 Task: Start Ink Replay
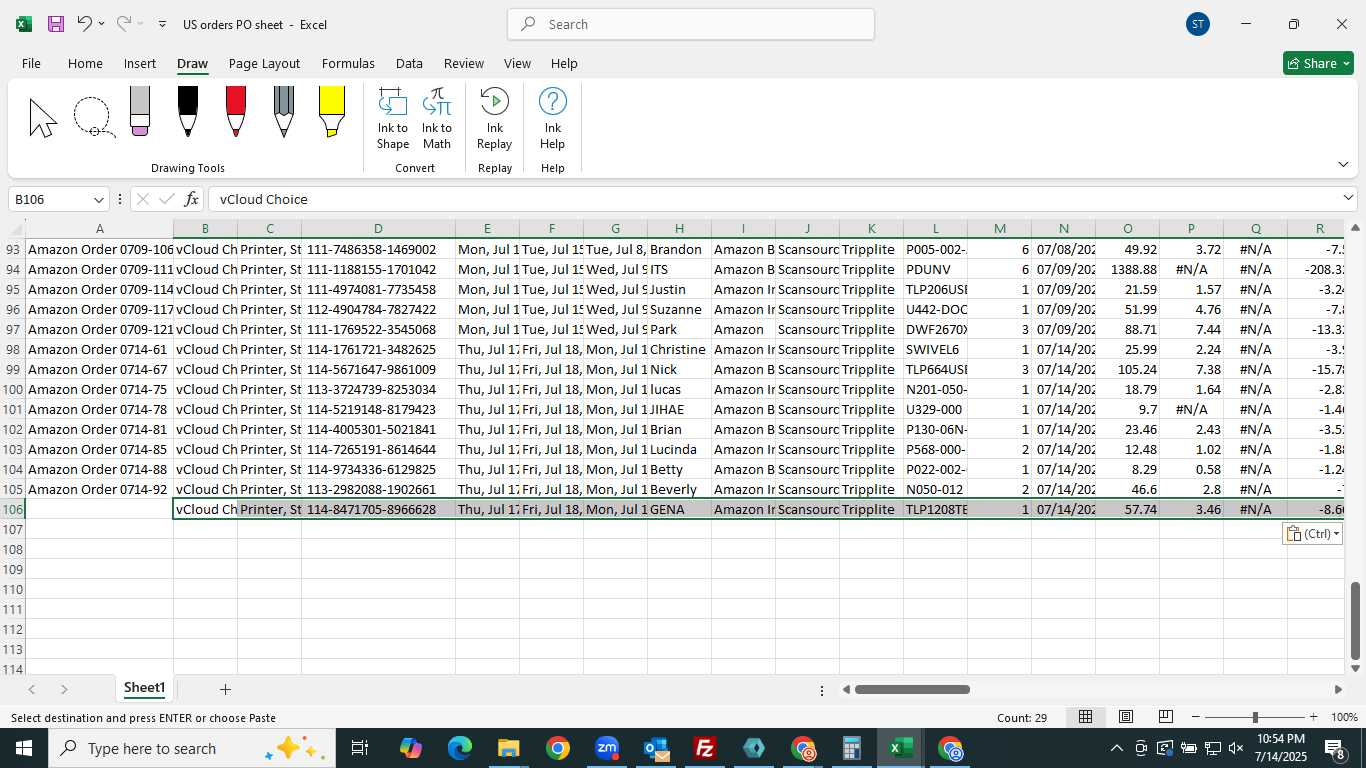click(x=494, y=119)
